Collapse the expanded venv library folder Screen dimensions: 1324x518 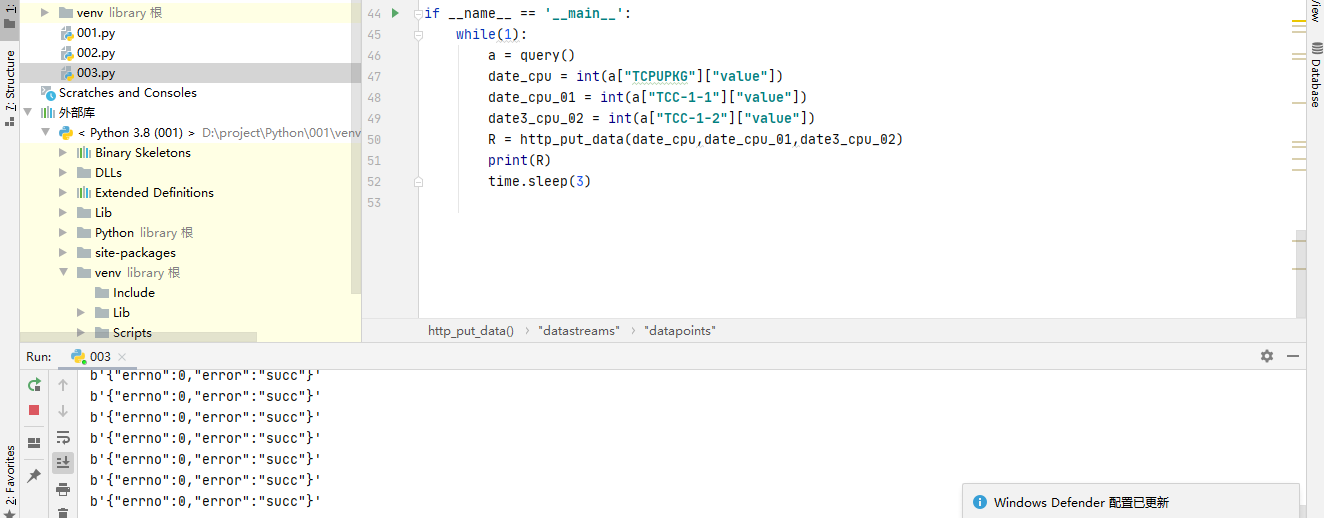pyautogui.click(x=64, y=273)
